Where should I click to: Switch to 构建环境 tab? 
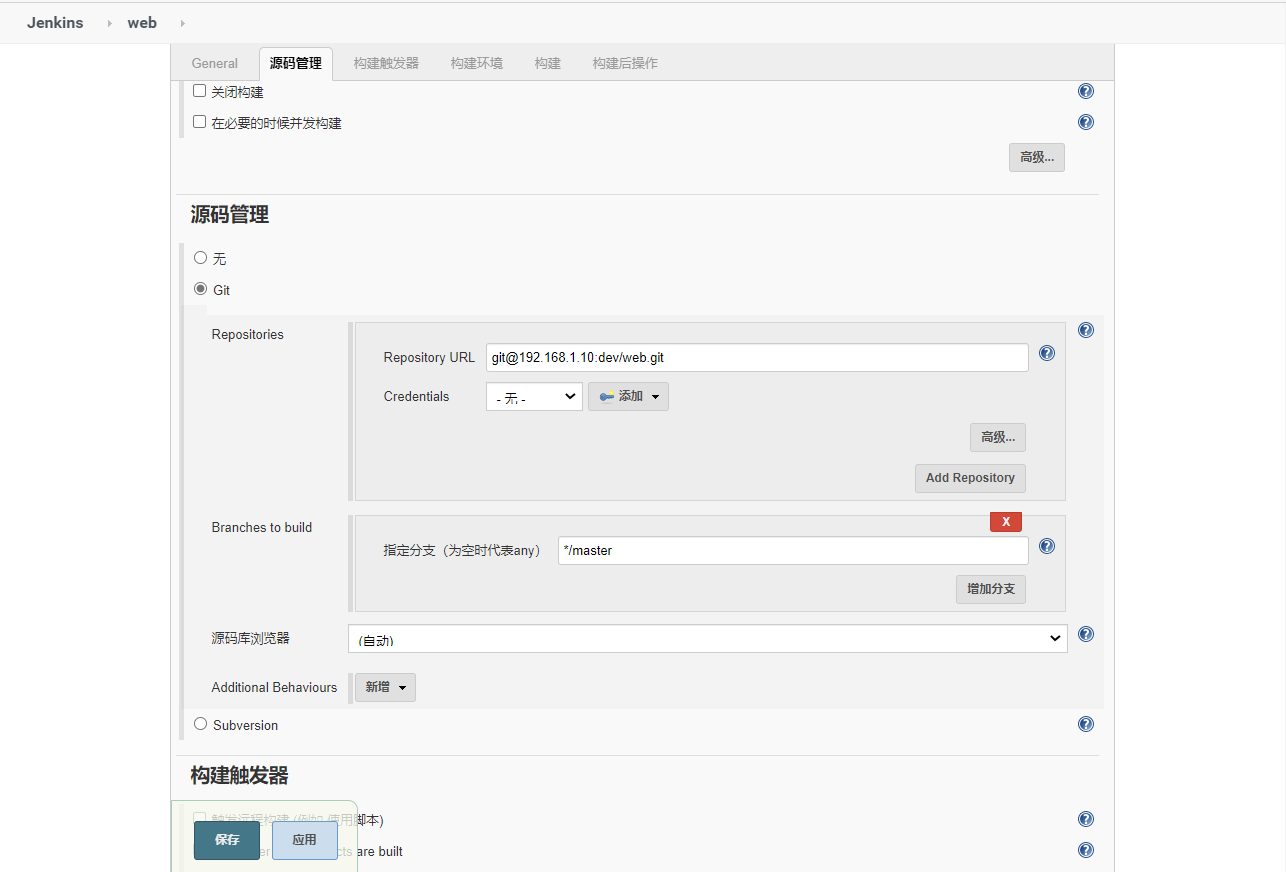pos(476,63)
